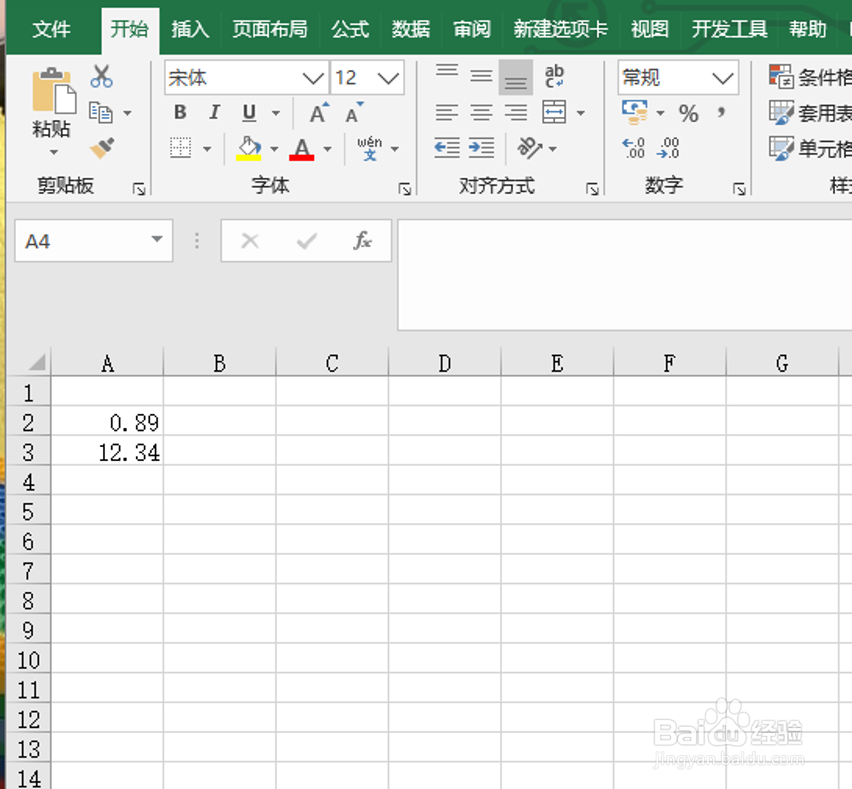
Task: Switch to the 审阅 Review tab
Action: pos(472,29)
